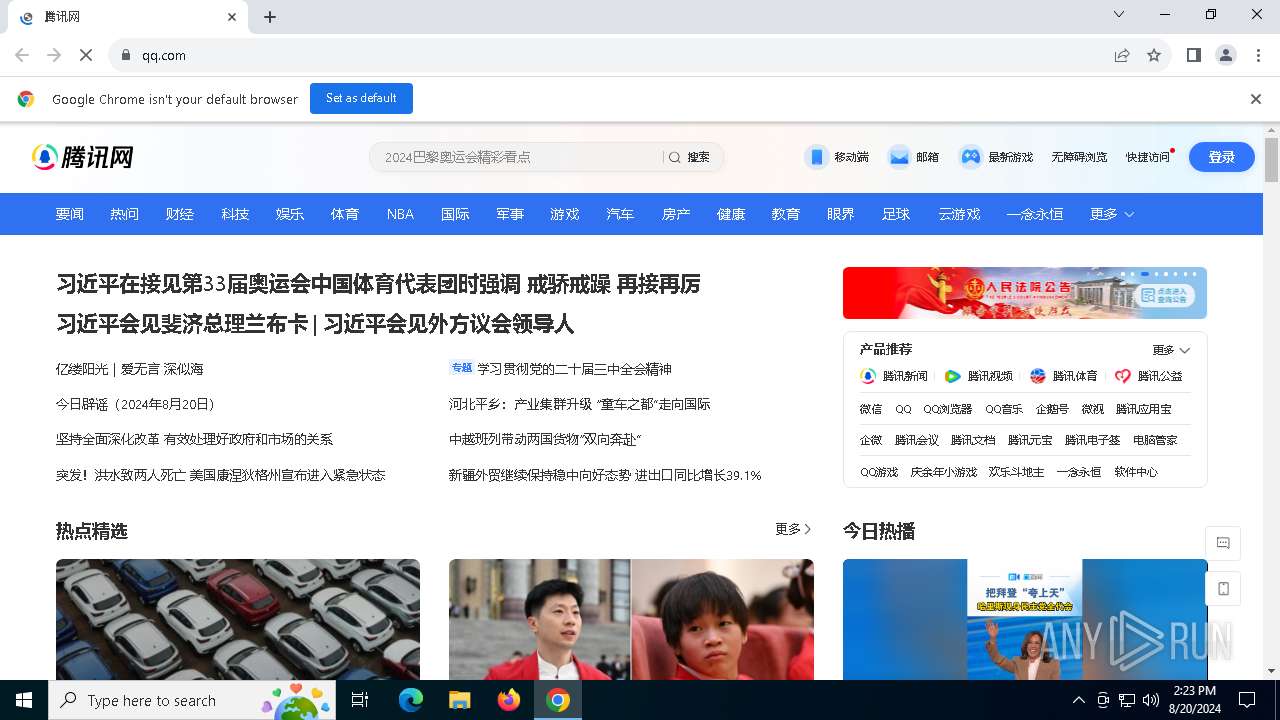Screen dimensions: 1280x720
Task: Click the mobile phone icon at right edge
Action: [1223, 589]
